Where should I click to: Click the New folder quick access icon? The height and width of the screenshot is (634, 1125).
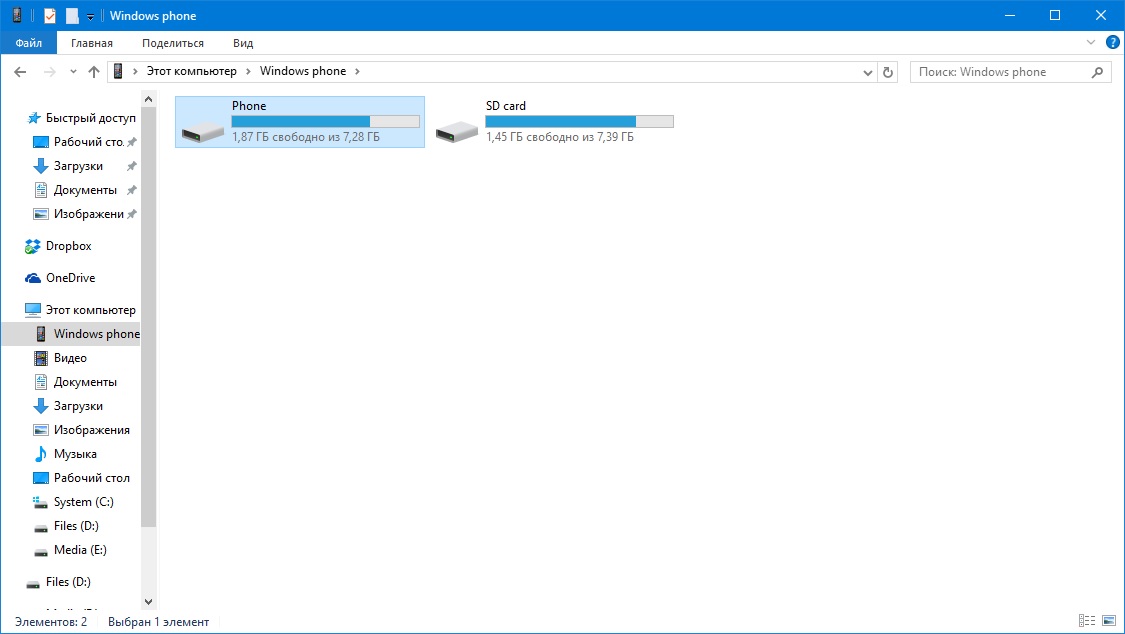[x=72, y=15]
